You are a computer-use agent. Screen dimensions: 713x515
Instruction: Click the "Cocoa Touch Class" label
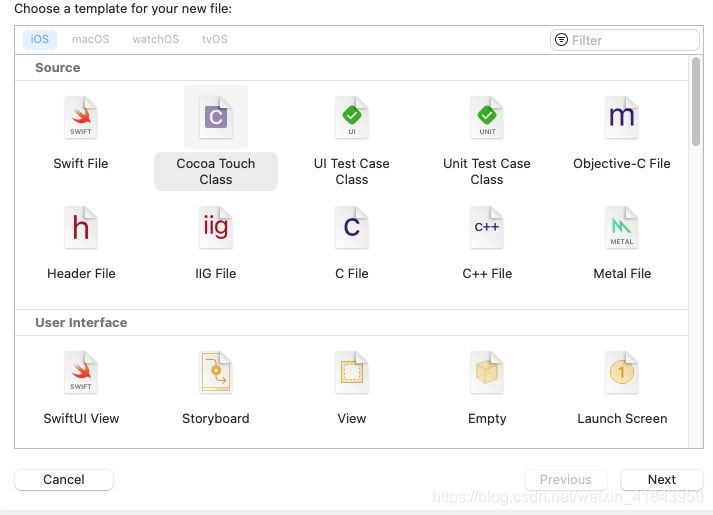(216, 171)
